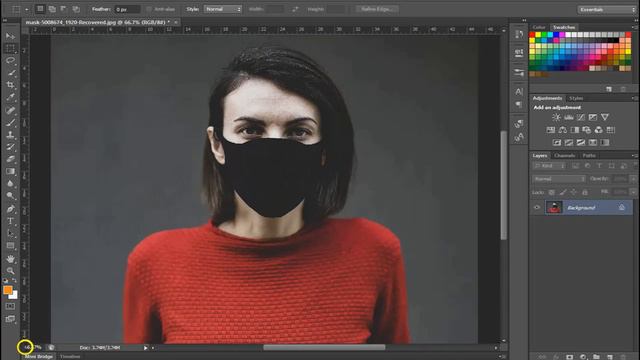The height and width of the screenshot is (360, 640).
Task: Select the Quick Selection tool
Action: tap(10, 73)
